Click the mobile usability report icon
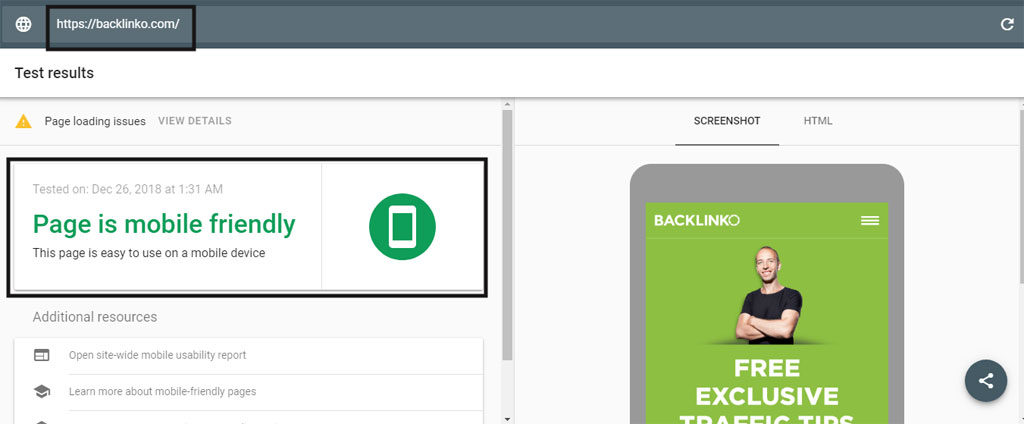The height and width of the screenshot is (424, 1024). tap(42, 355)
